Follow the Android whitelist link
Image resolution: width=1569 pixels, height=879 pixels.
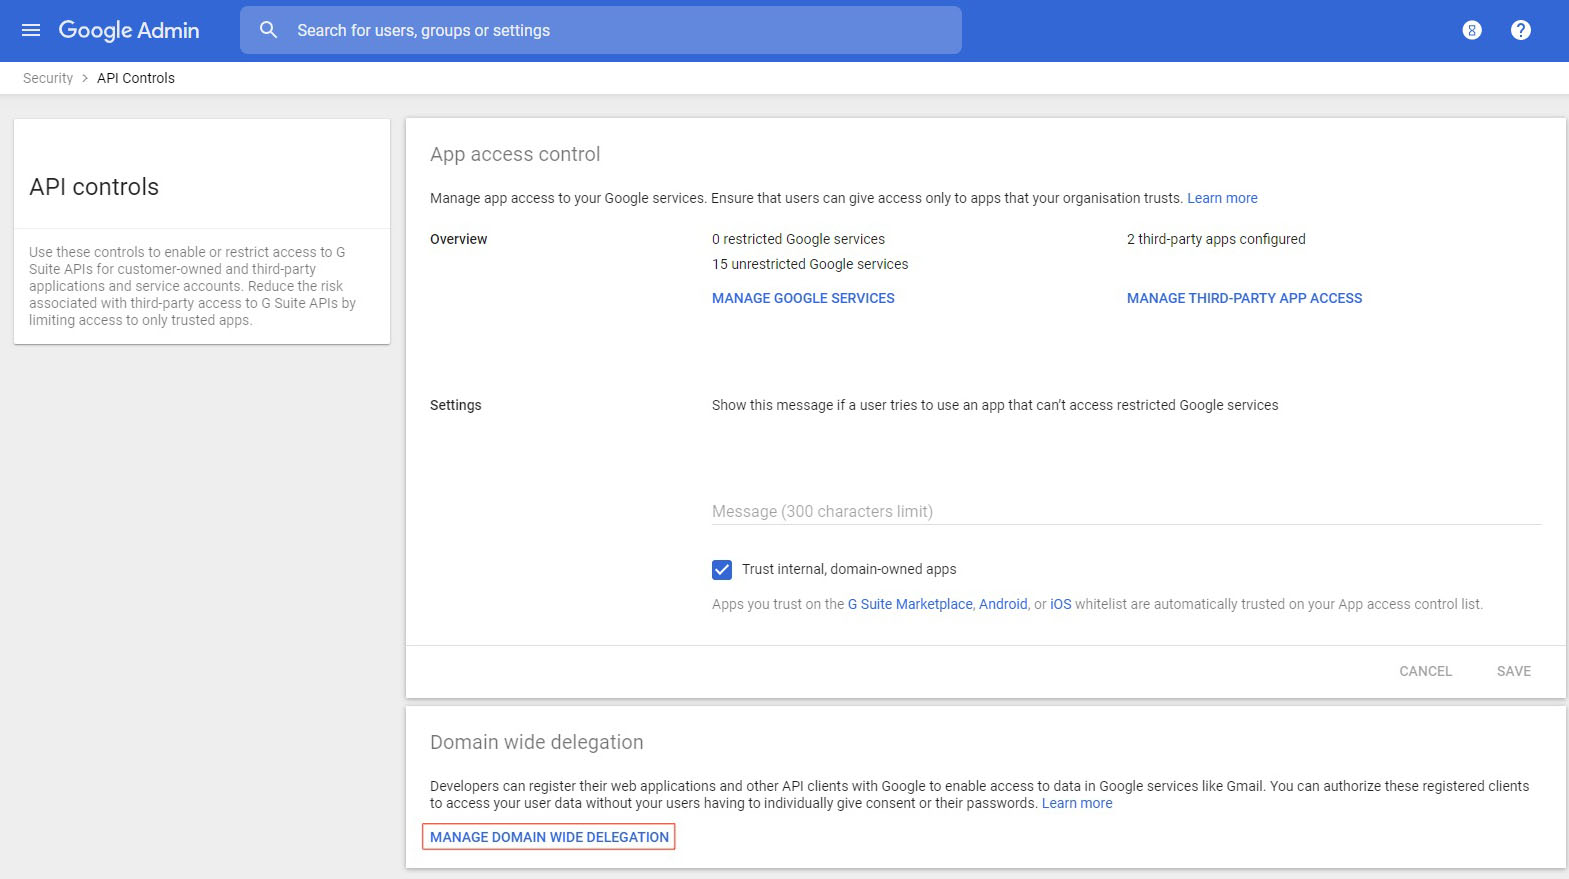[x=1003, y=604]
